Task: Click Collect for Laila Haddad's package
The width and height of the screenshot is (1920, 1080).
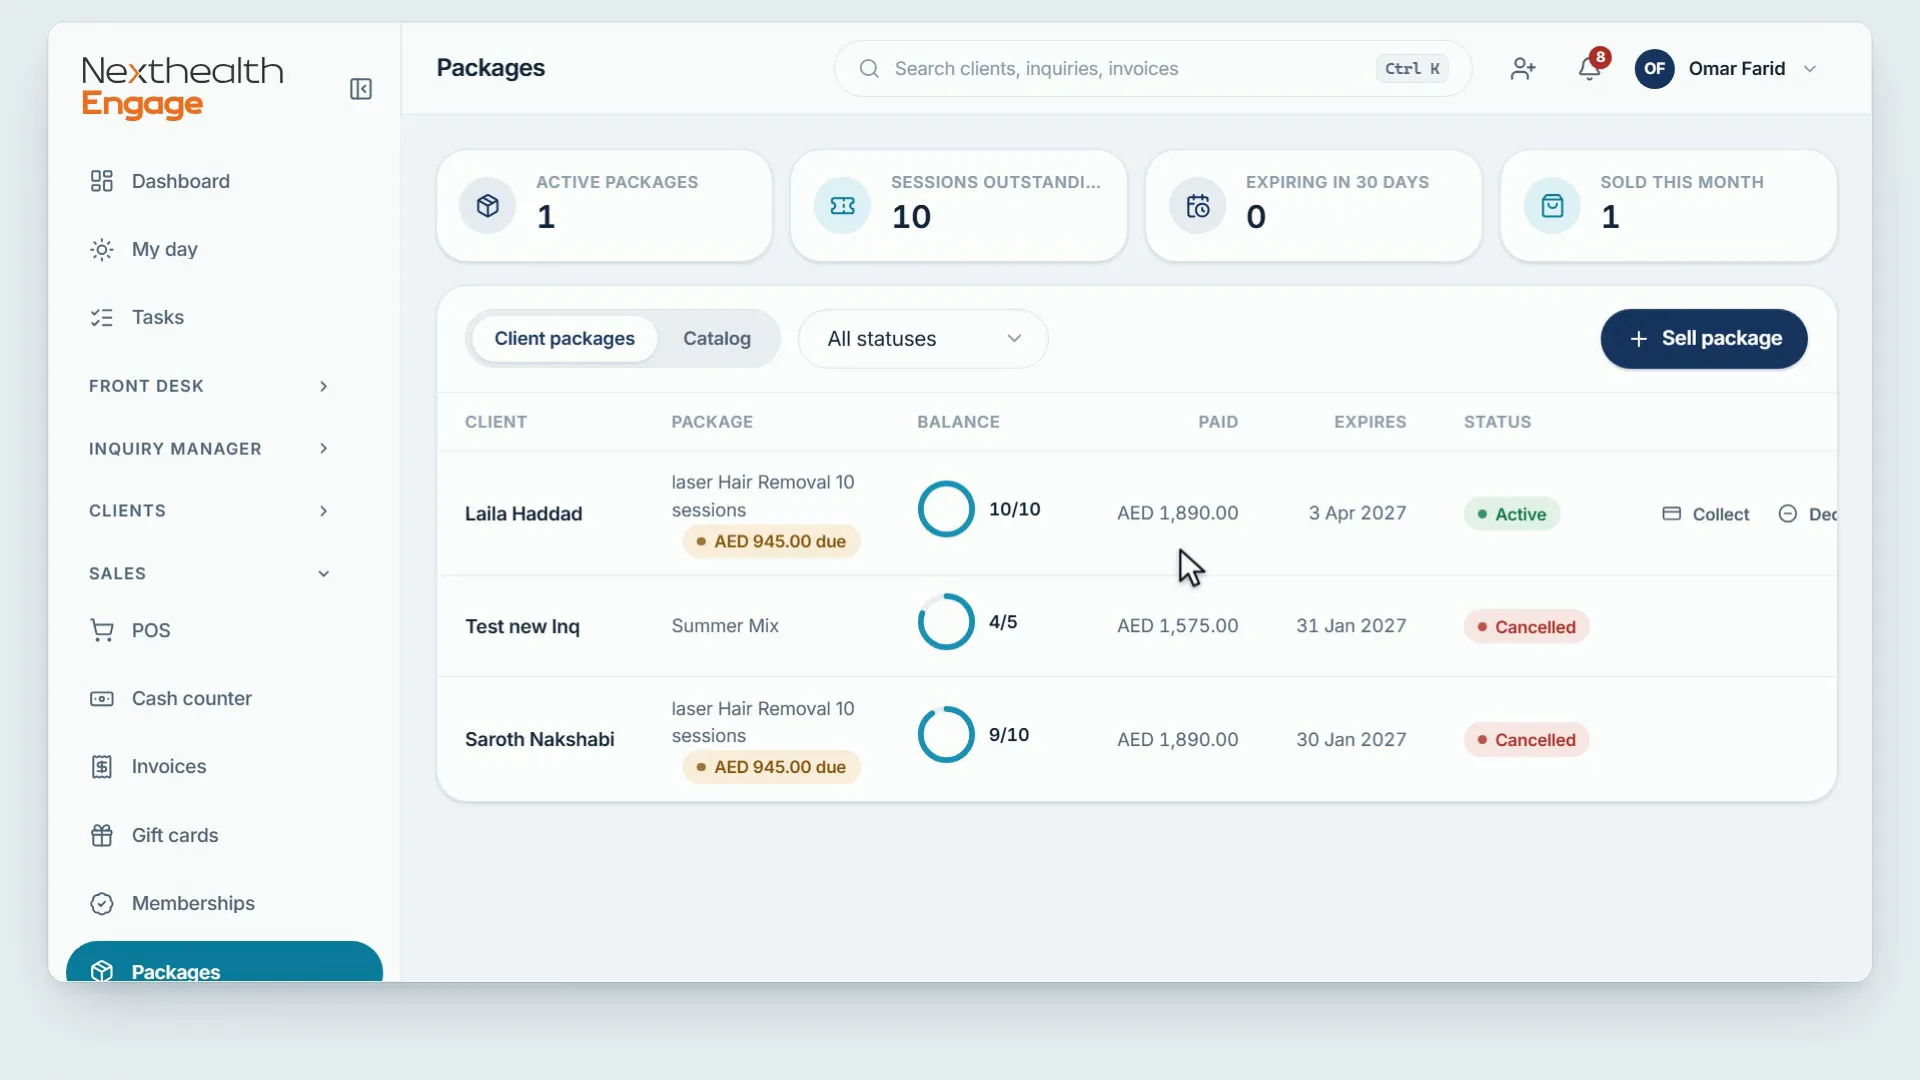Action: (1706, 514)
